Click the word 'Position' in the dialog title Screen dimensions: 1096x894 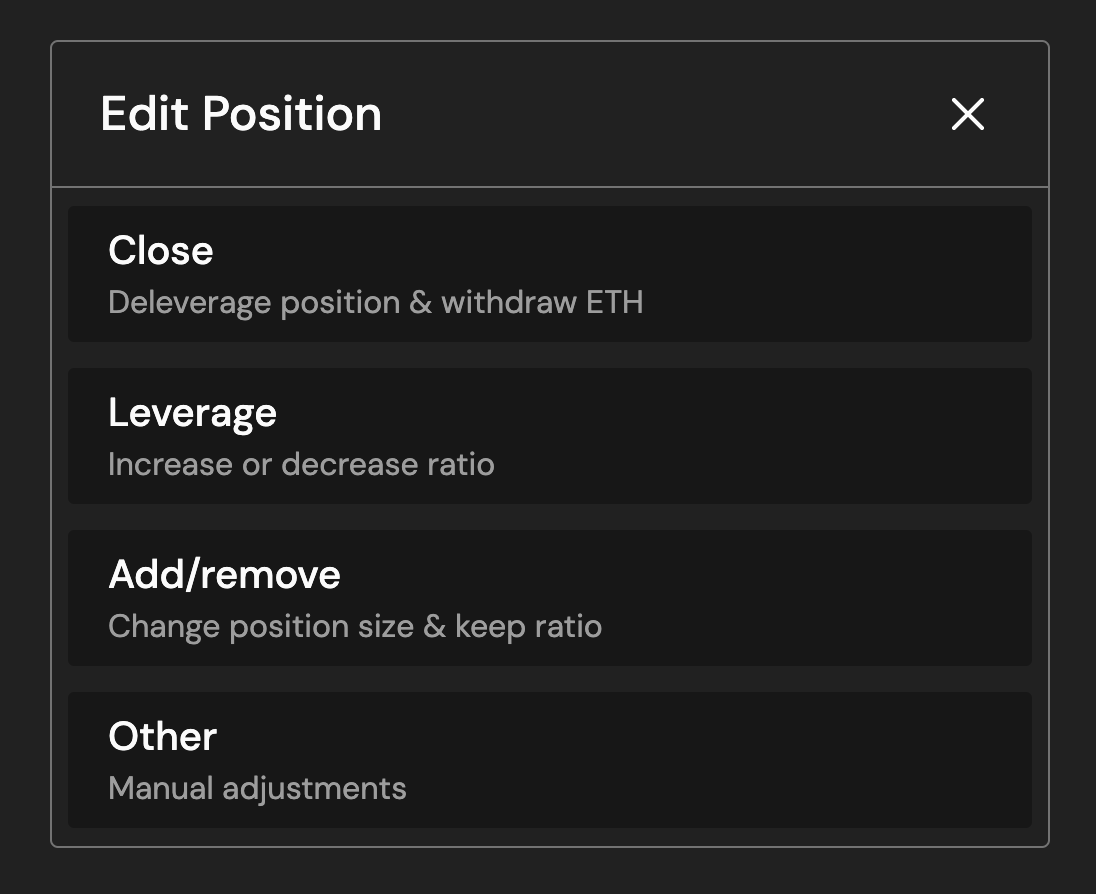(292, 114)
